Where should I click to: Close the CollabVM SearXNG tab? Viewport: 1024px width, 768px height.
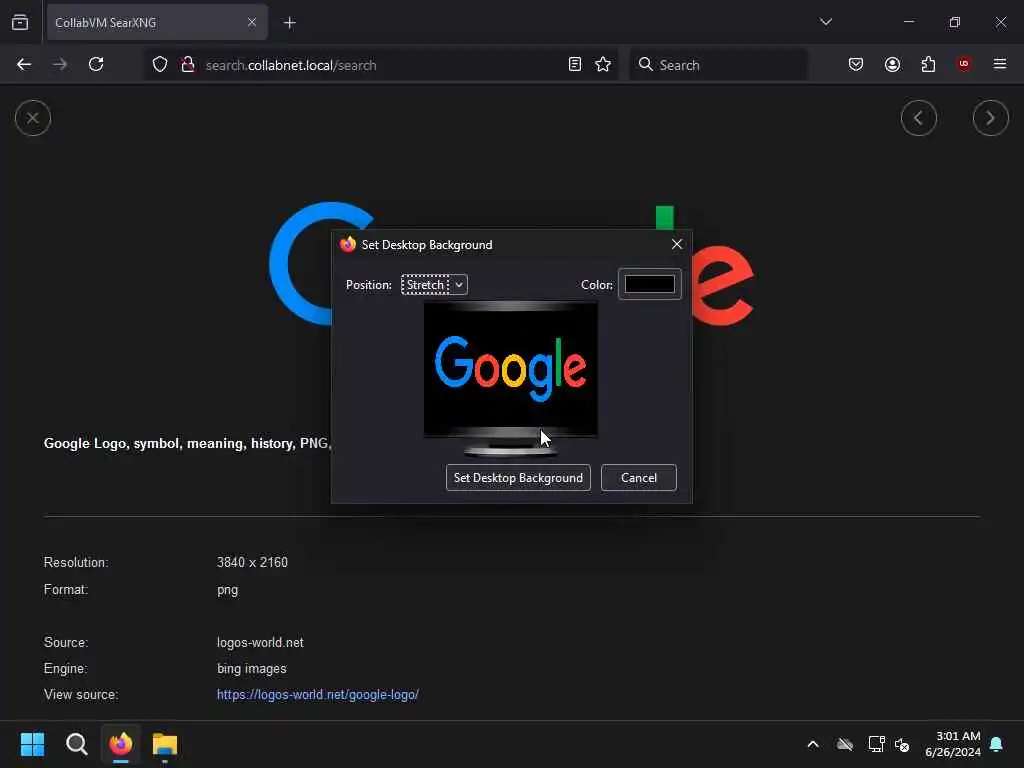[x=252, y=22]
